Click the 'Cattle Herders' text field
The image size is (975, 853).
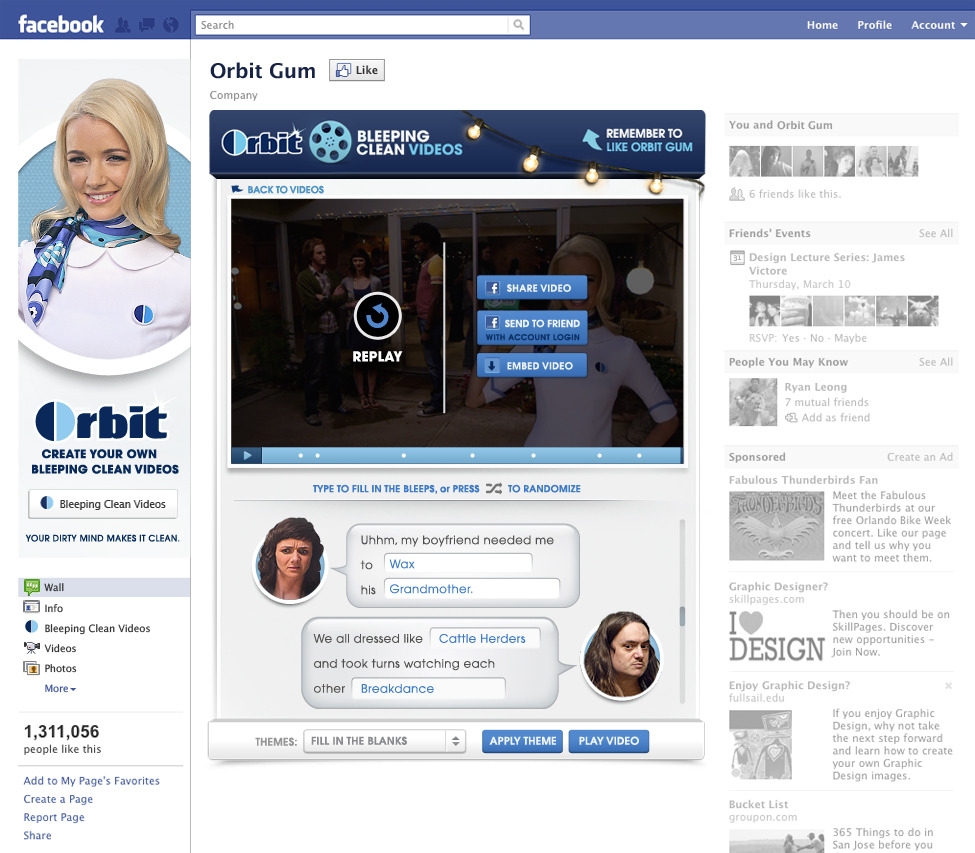coord(485,639)
